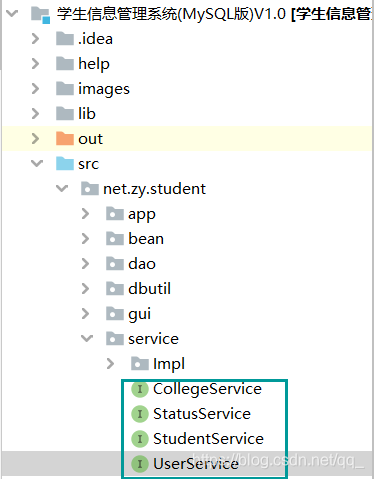The width and height of the screenshot is (374, 479).
Task: Click the service package icon
Action: pos(115,338)
